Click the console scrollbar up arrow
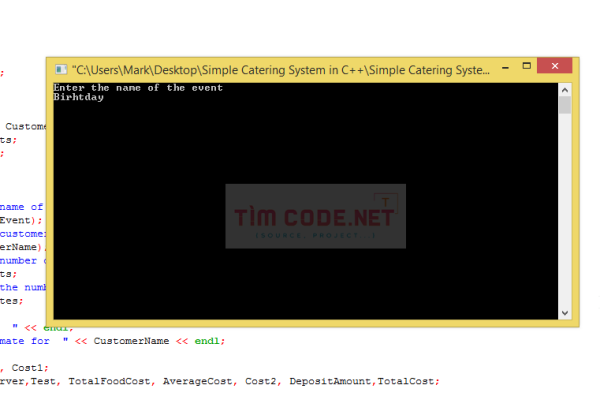 click(565, 90)
